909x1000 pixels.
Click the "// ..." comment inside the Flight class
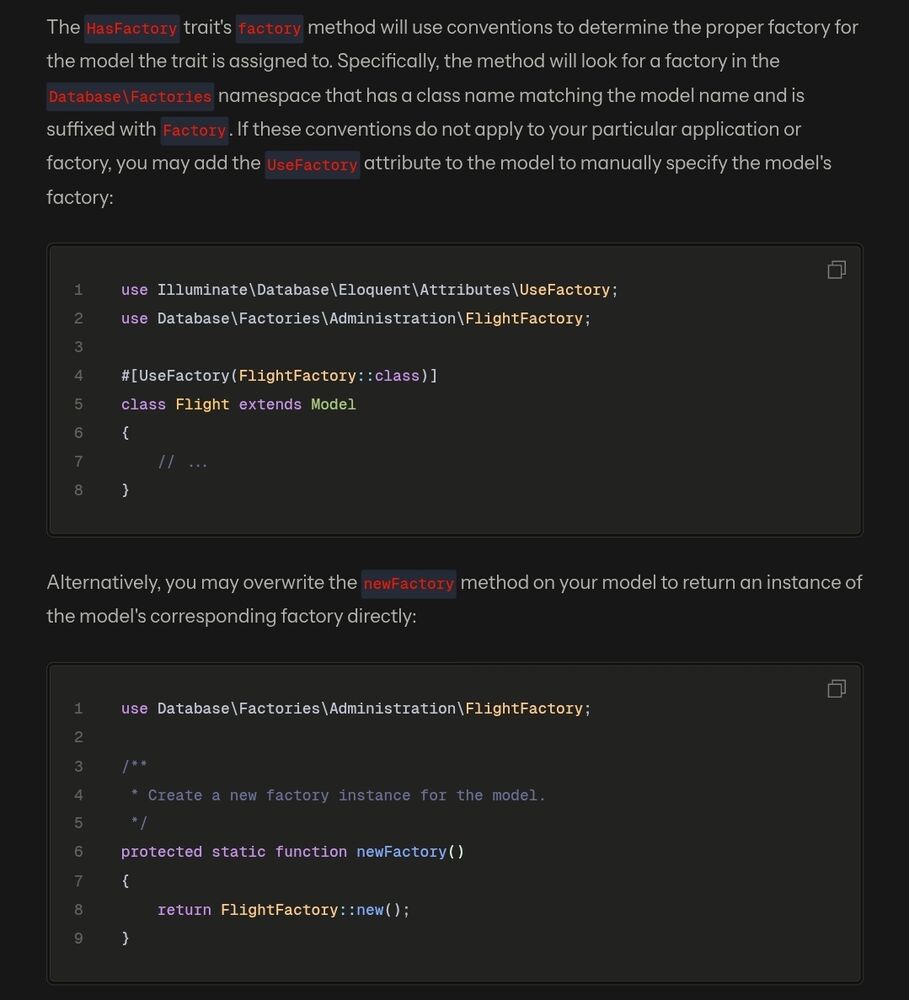pos(182,462)
